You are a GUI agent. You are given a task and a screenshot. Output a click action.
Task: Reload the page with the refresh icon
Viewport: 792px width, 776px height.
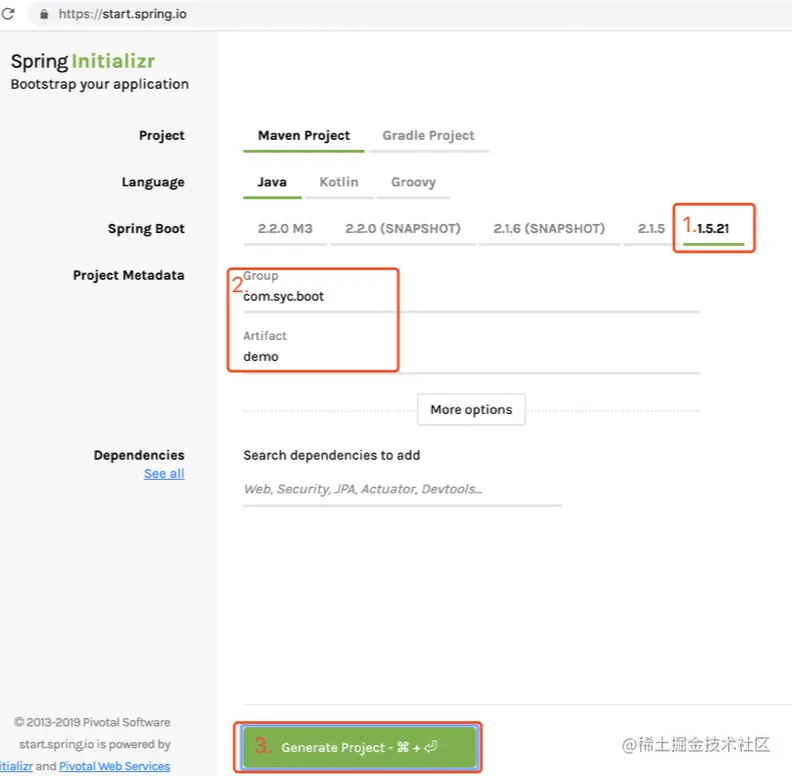(8, 13)
